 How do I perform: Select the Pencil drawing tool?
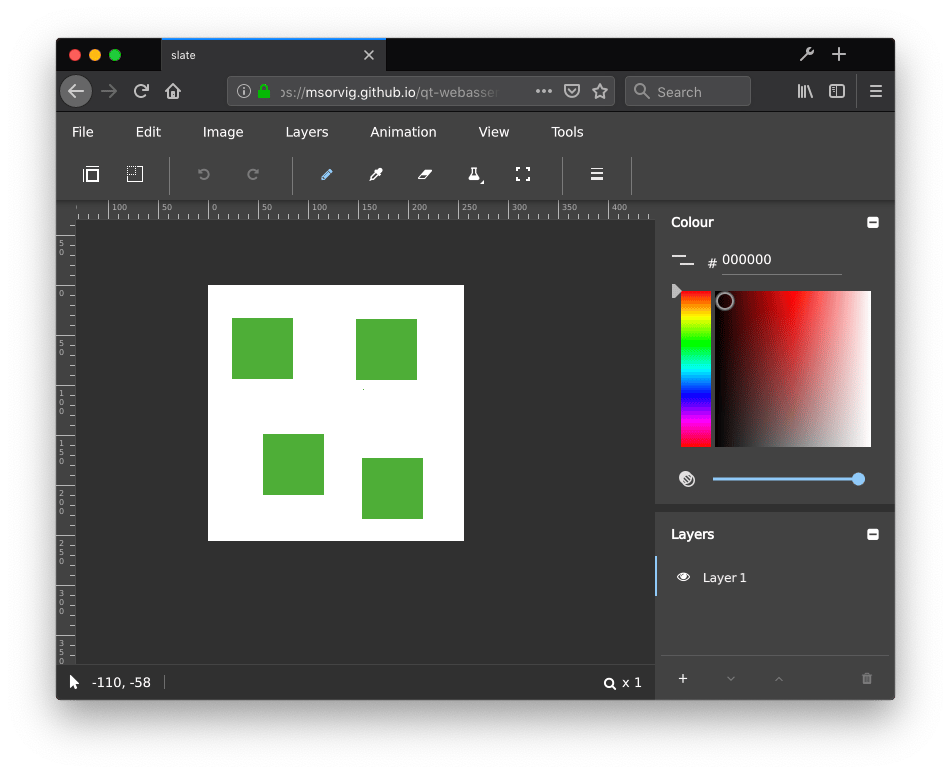point(327,175)
